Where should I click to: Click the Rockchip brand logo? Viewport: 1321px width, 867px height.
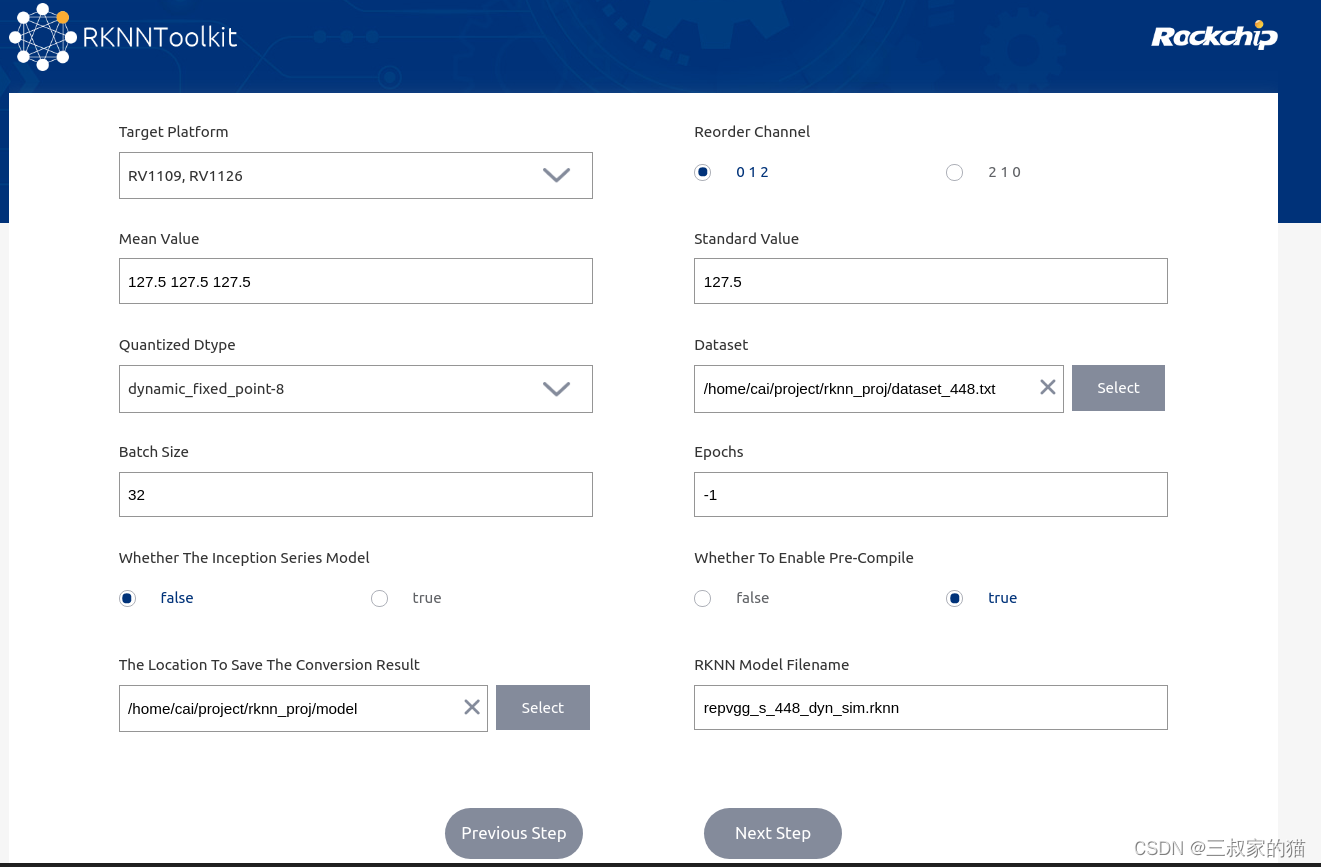pyautogui.click(x=1214, y=36)
